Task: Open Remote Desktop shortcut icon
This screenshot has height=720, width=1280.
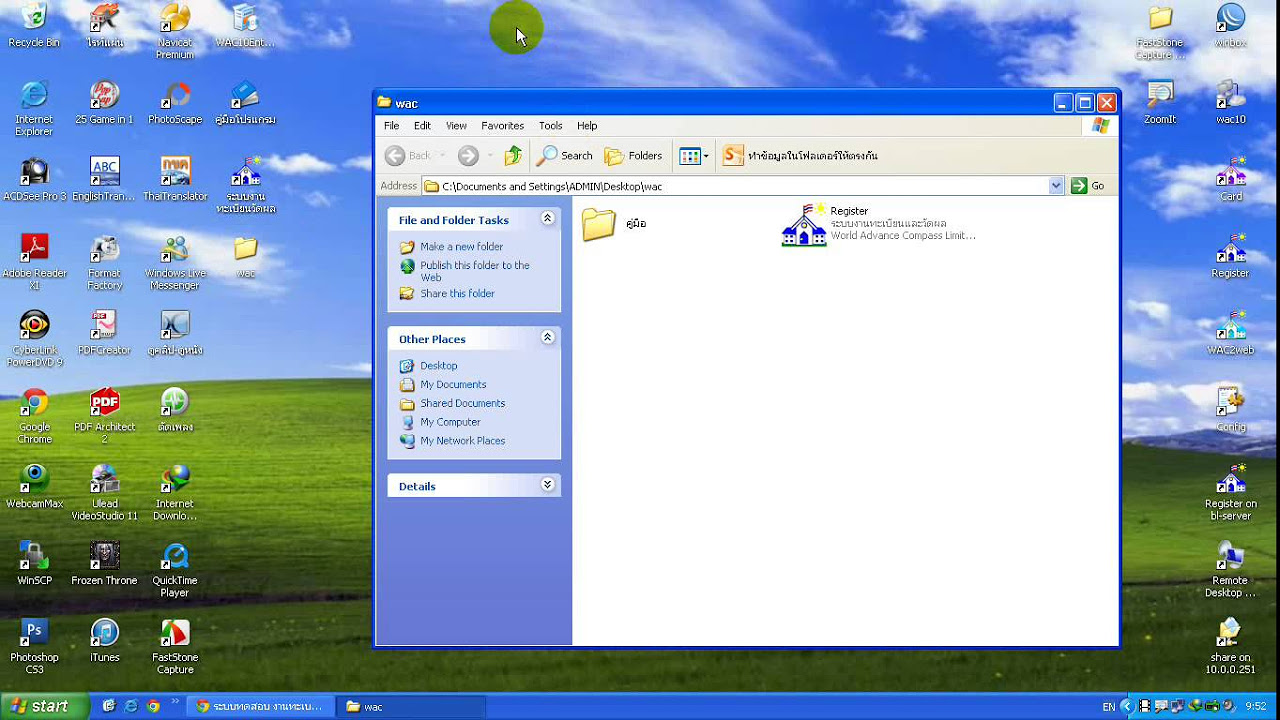Action: (x=1230, y=570)
